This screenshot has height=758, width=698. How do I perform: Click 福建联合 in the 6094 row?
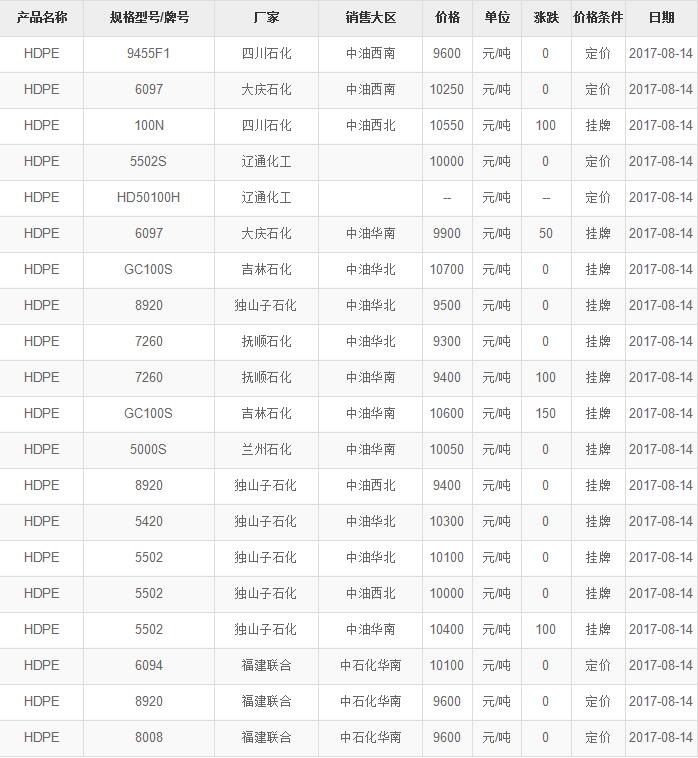pyautogui.click(x=266, y=666)
